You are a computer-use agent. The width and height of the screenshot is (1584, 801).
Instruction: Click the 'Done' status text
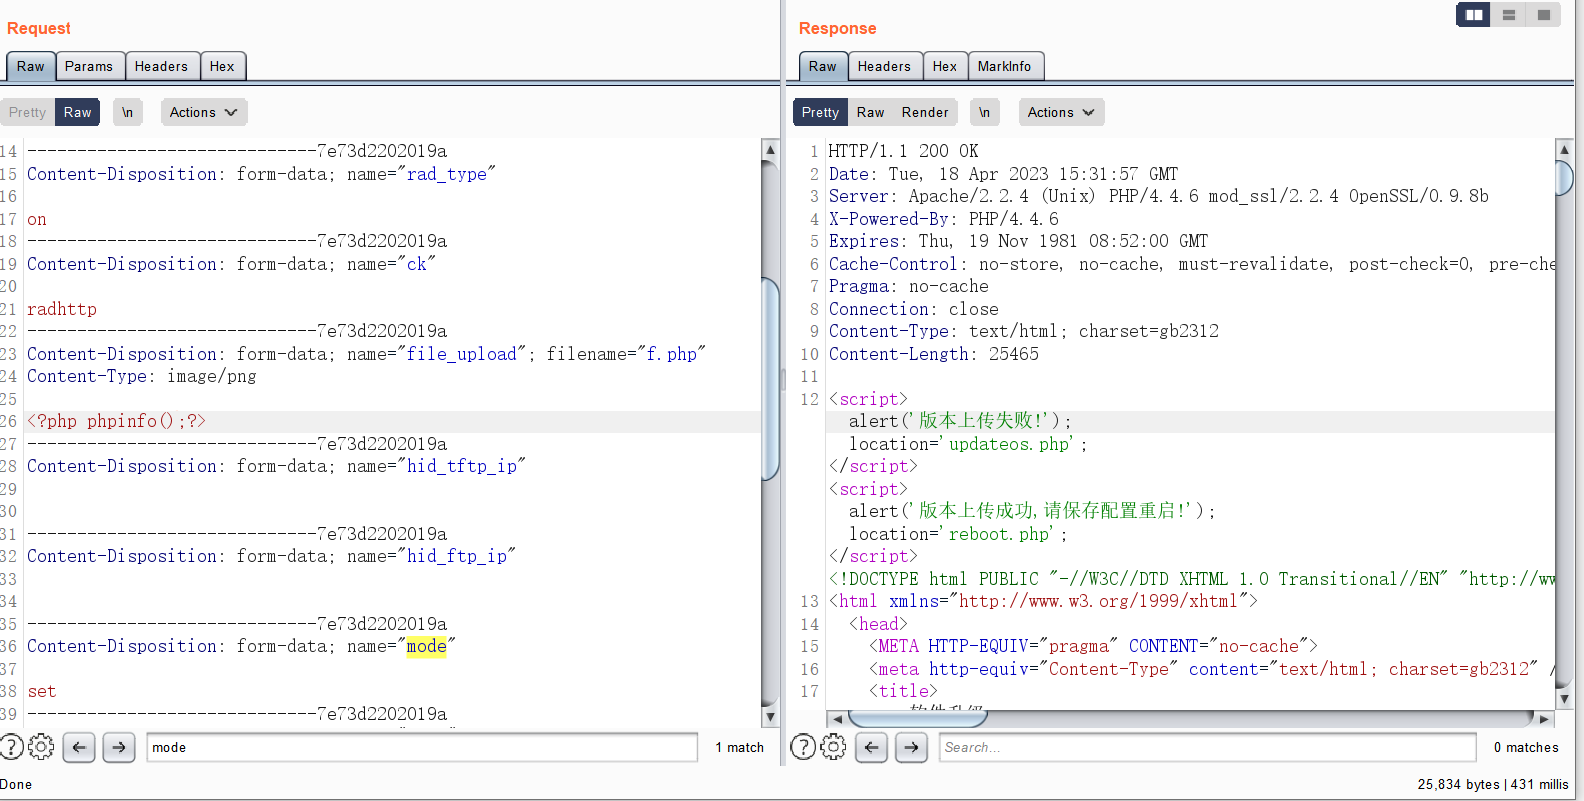(16, 784)
